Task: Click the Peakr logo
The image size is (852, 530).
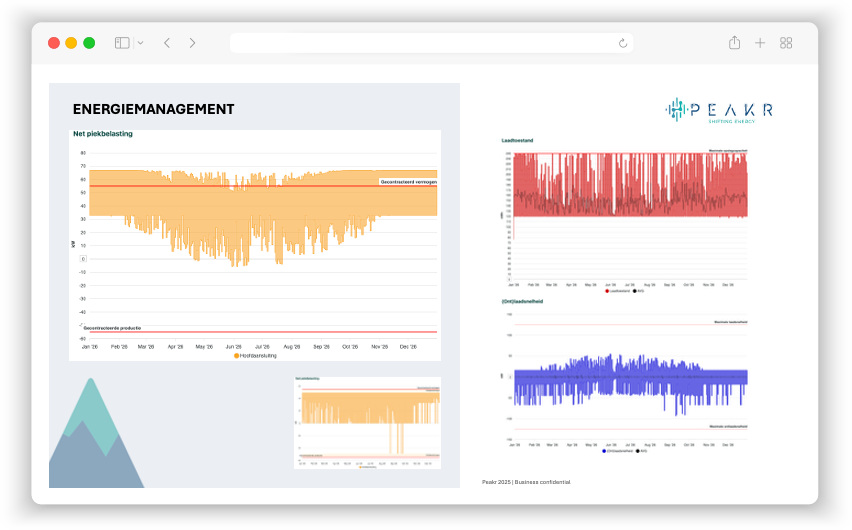Action: point(719,110)
